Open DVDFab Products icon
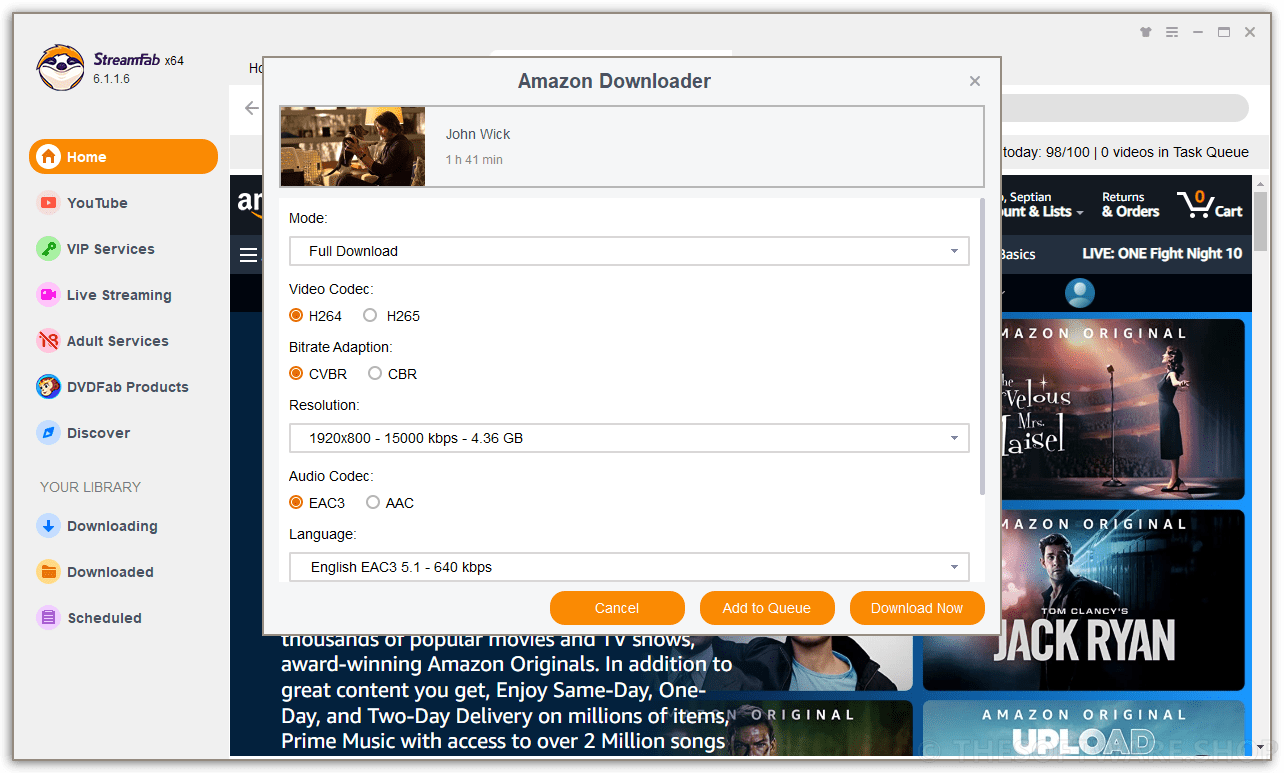Image resolution: width=1284 pixels, height=773 pixels. [48, 387]
